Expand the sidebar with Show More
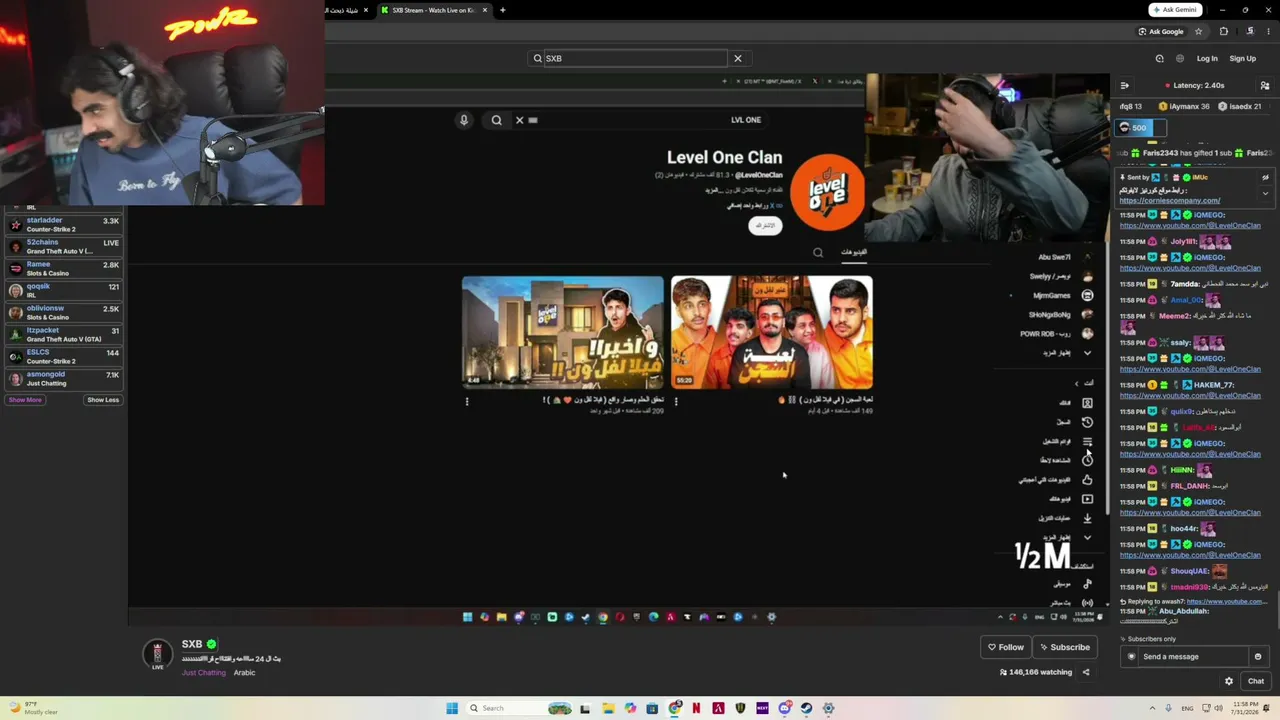 (x=25, y=400)
